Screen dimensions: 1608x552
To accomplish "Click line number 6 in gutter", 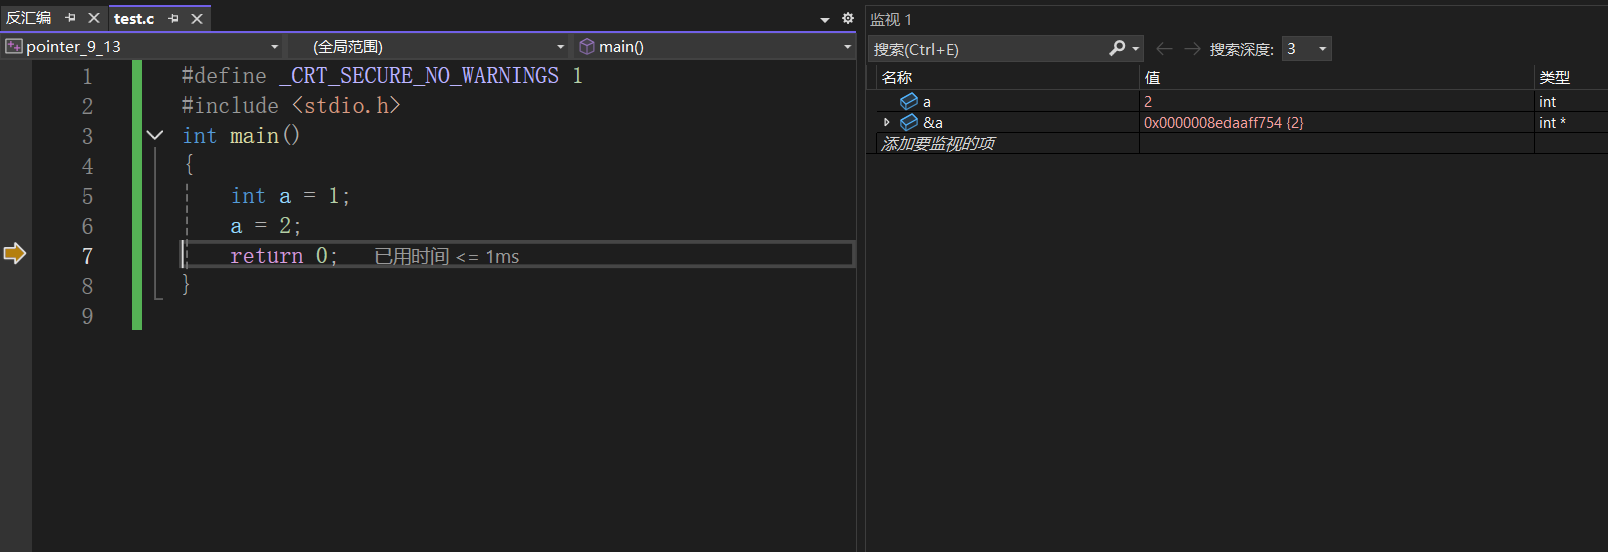I will coord(88,226).
